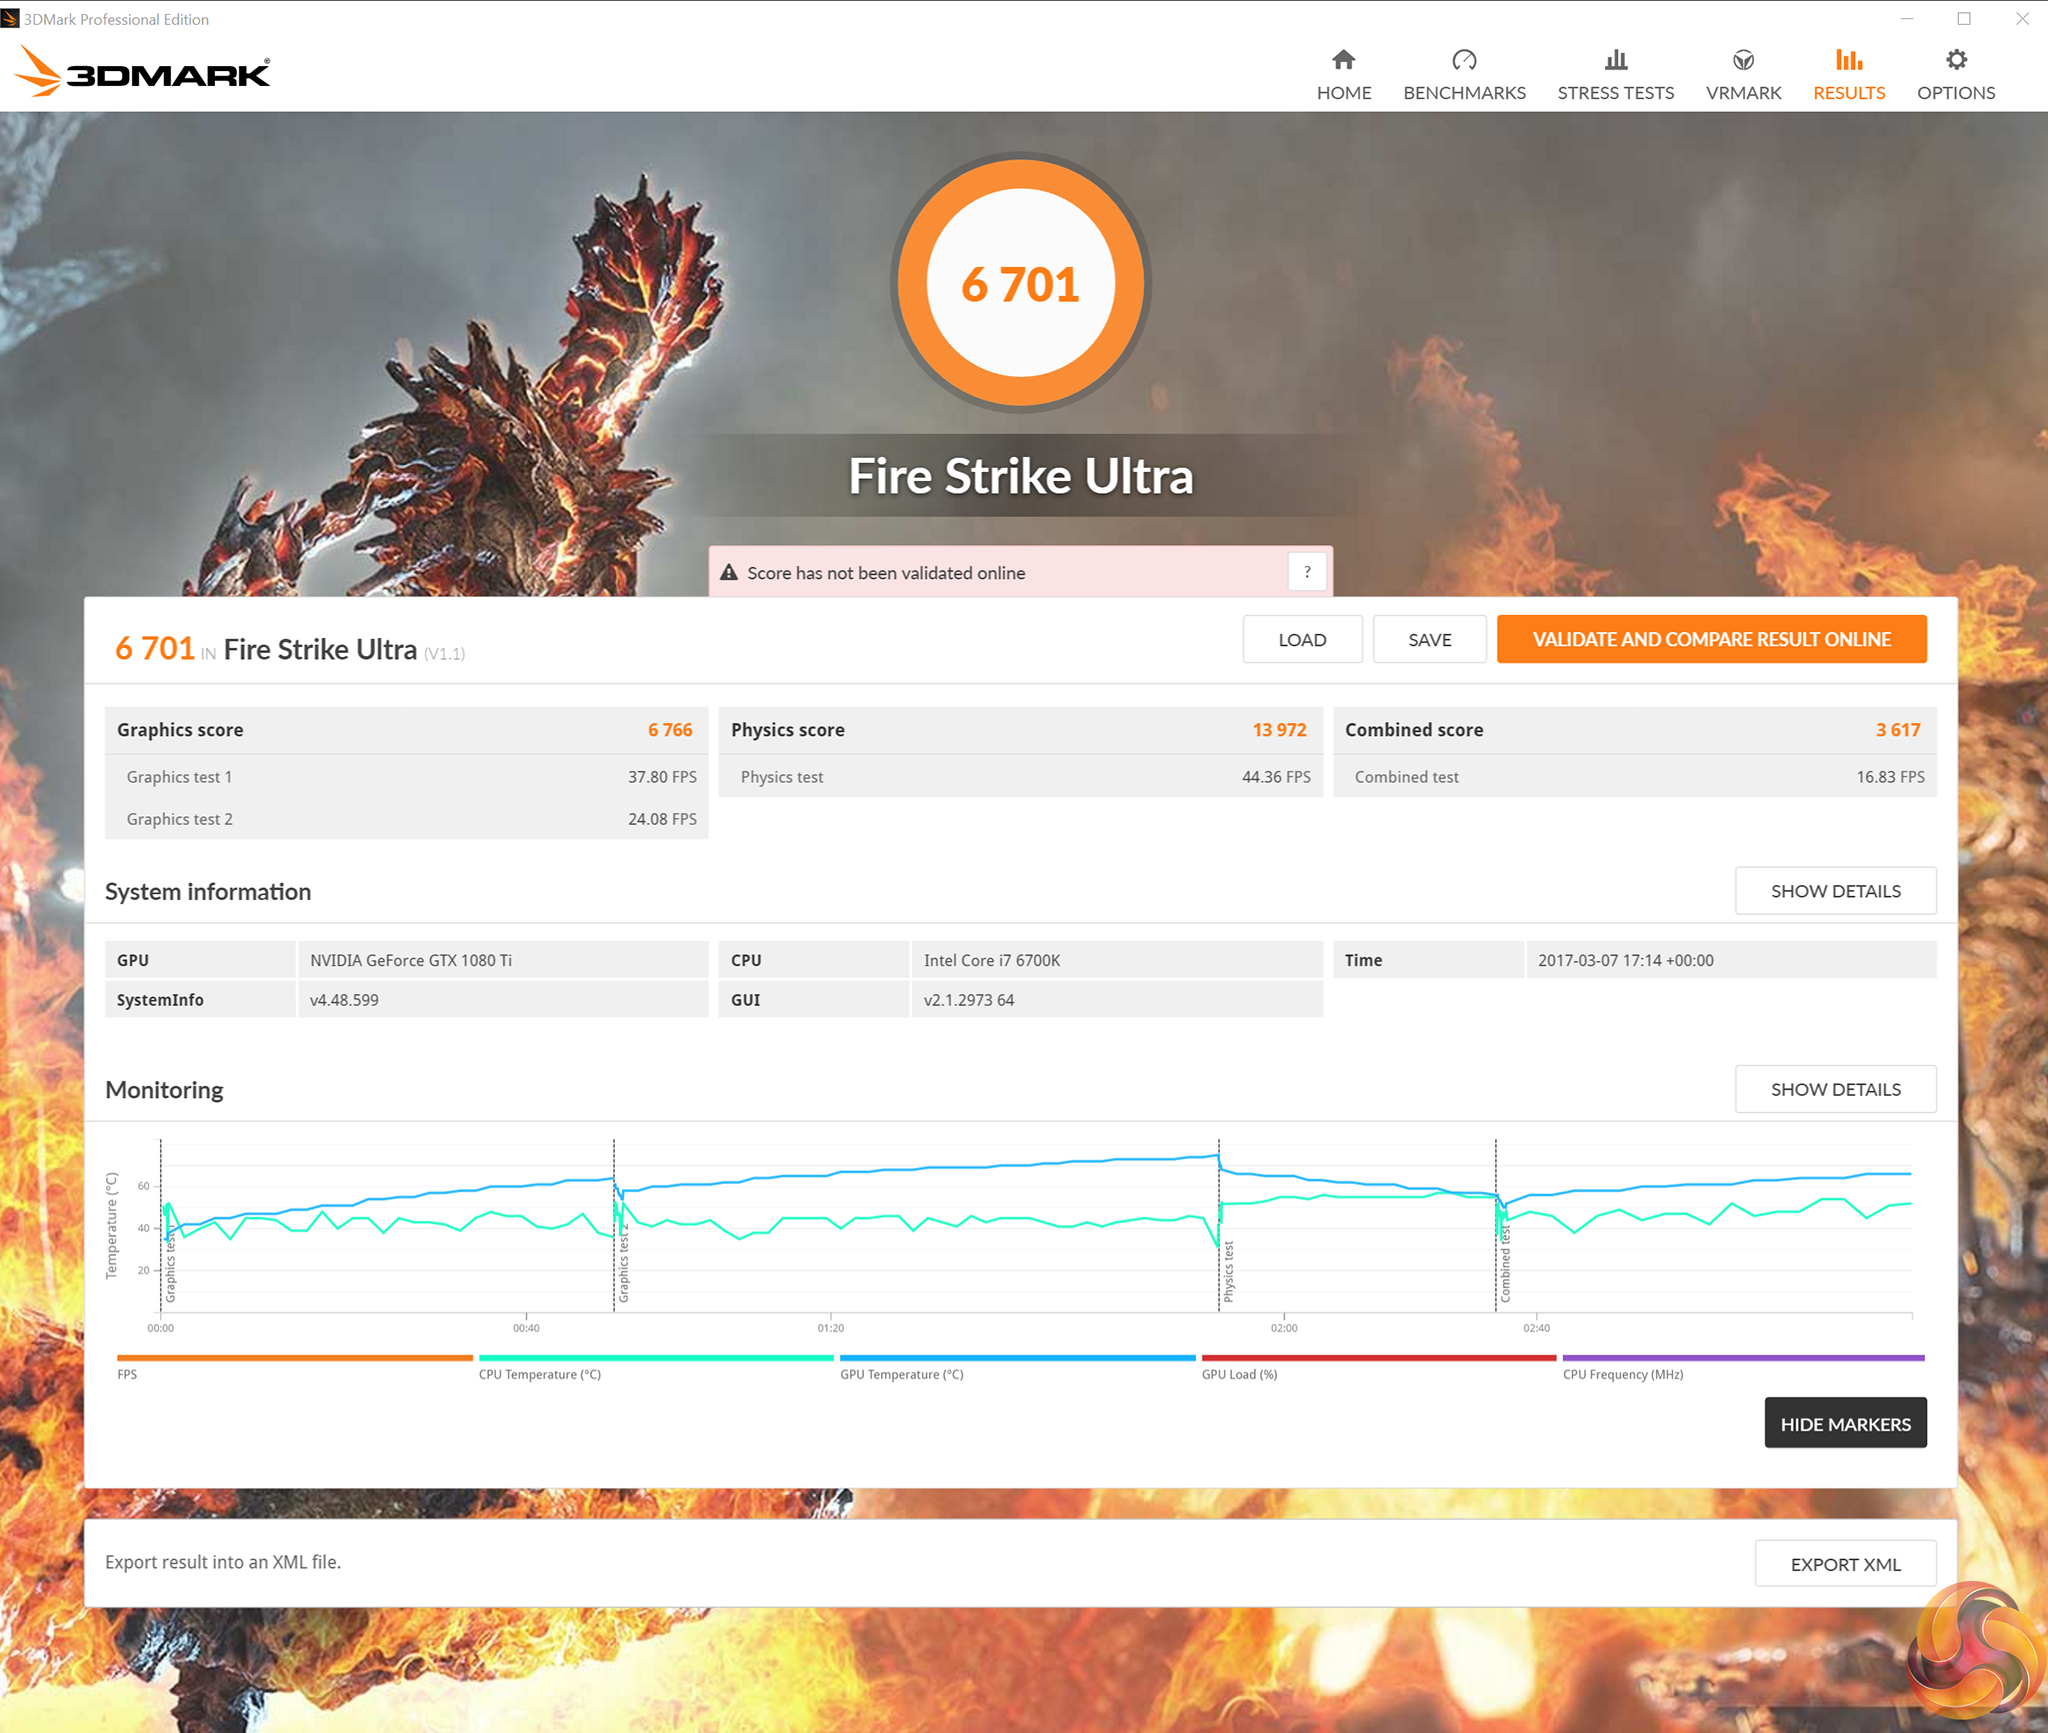2048x1733 pixels.
Task: Click the Physics test chart marker
Action: tap(1228, 1270)
